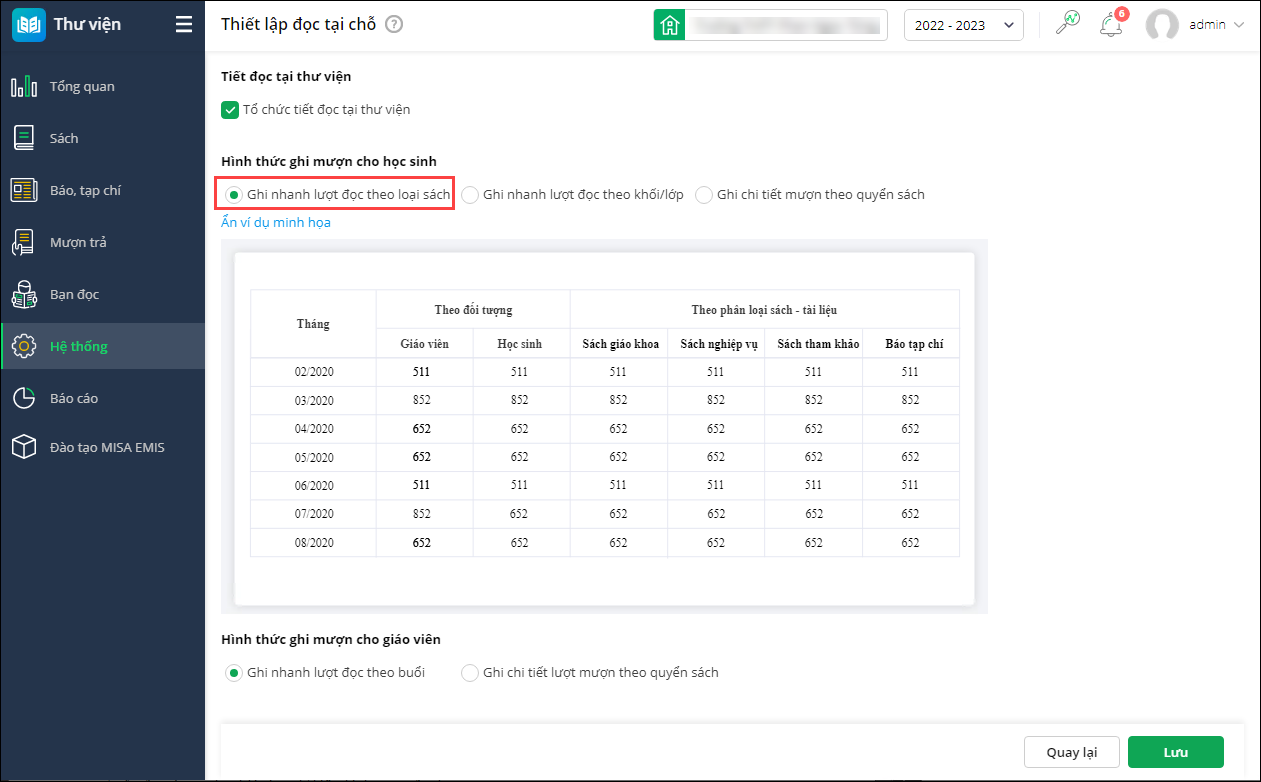The height and width of the screenshot is (782, 1261).
Task: Select Ghi nhanh lượt đọc theo buổi
Action: coord(233,672)
